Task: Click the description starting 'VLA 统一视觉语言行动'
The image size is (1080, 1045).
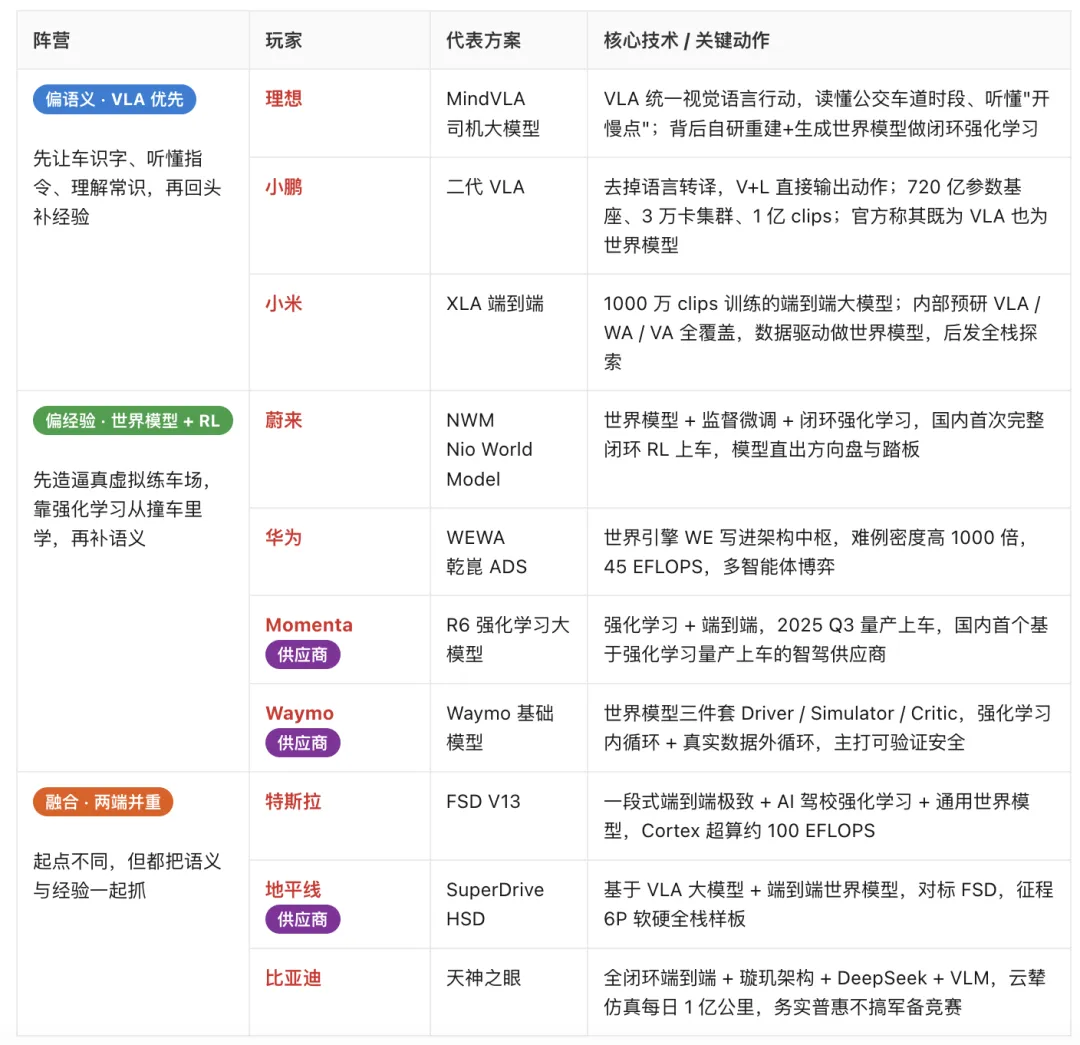Action: [x=827, y=114]
